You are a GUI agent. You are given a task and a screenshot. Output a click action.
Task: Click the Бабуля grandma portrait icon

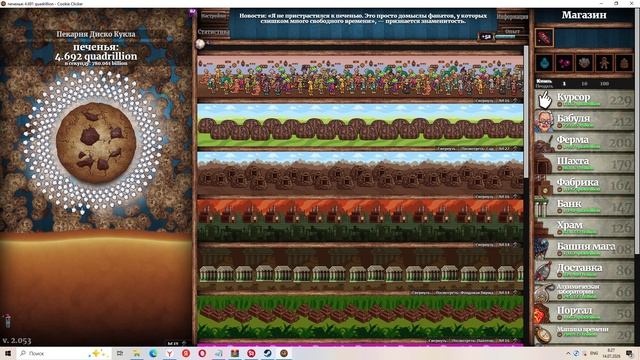click(544, 121)
